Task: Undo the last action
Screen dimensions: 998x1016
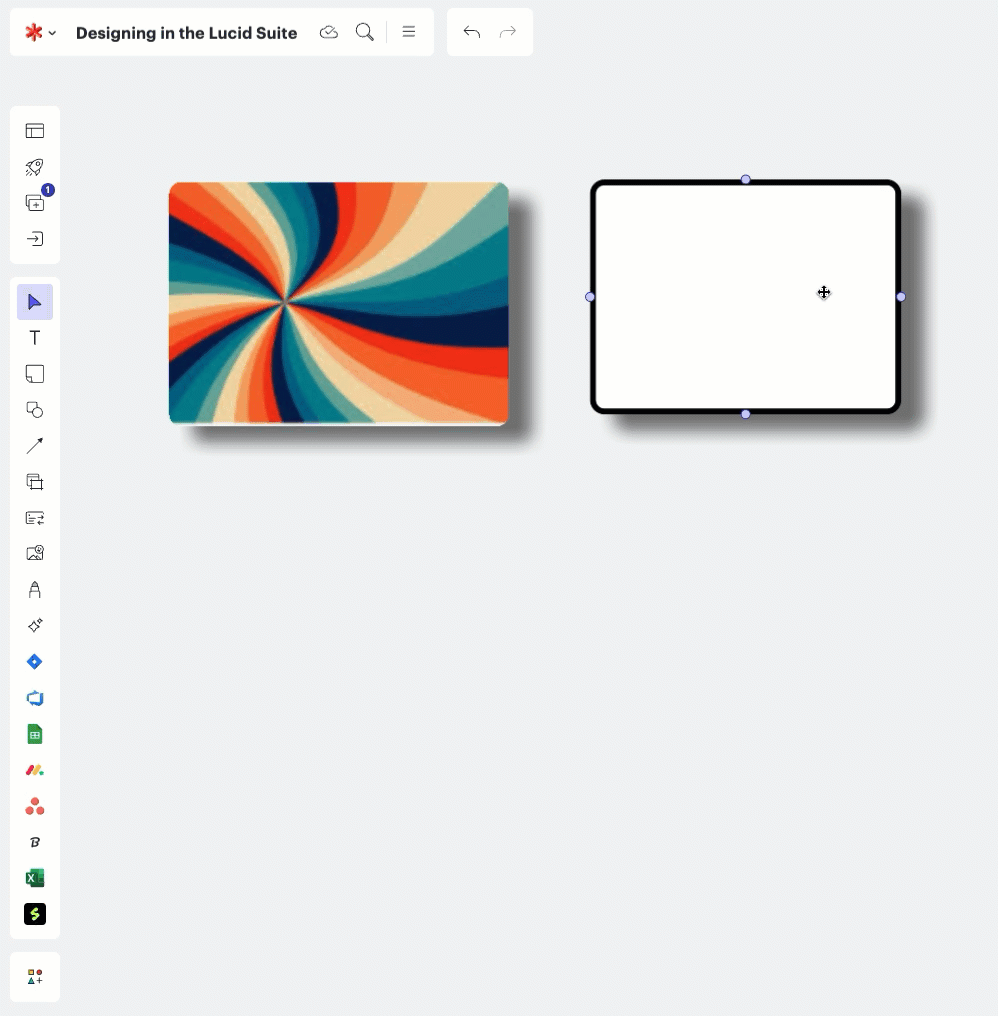Action: coord(472,32)
